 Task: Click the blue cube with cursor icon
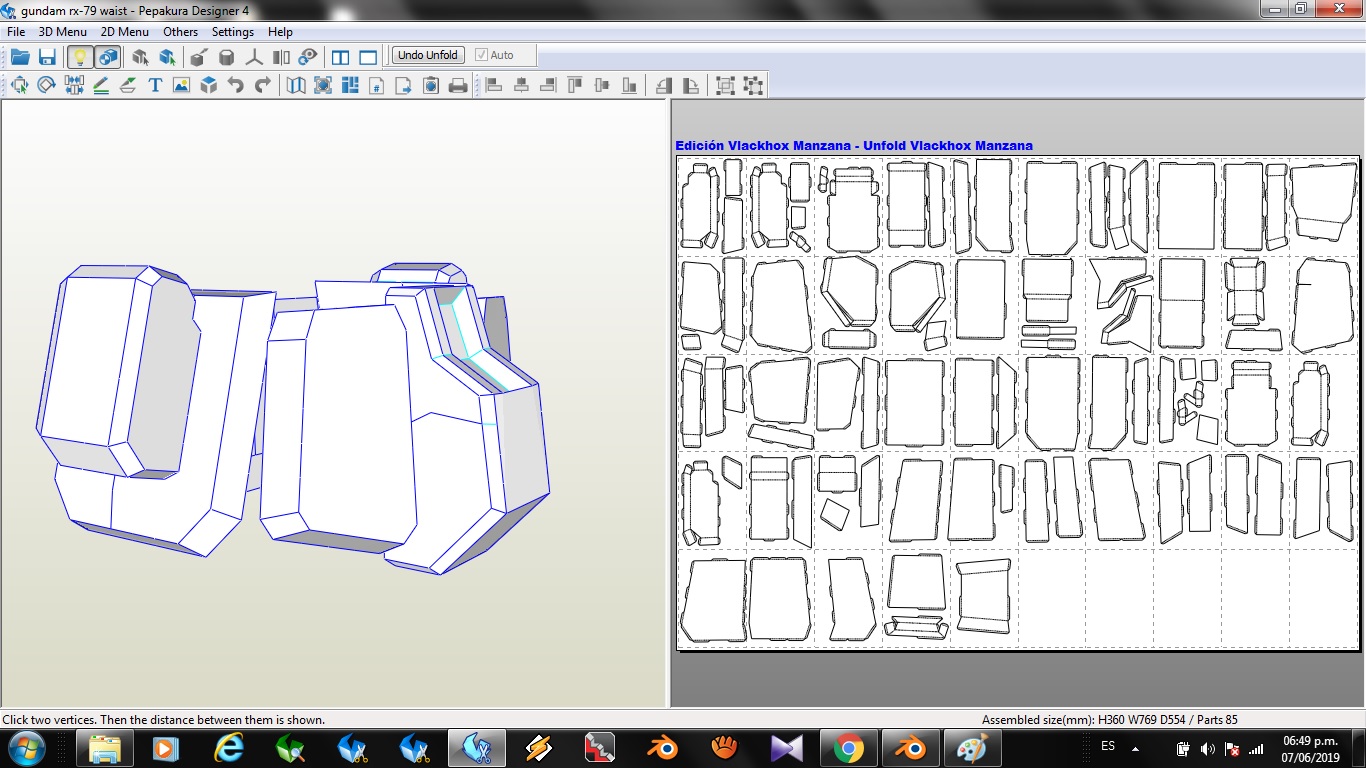point(167,57)
